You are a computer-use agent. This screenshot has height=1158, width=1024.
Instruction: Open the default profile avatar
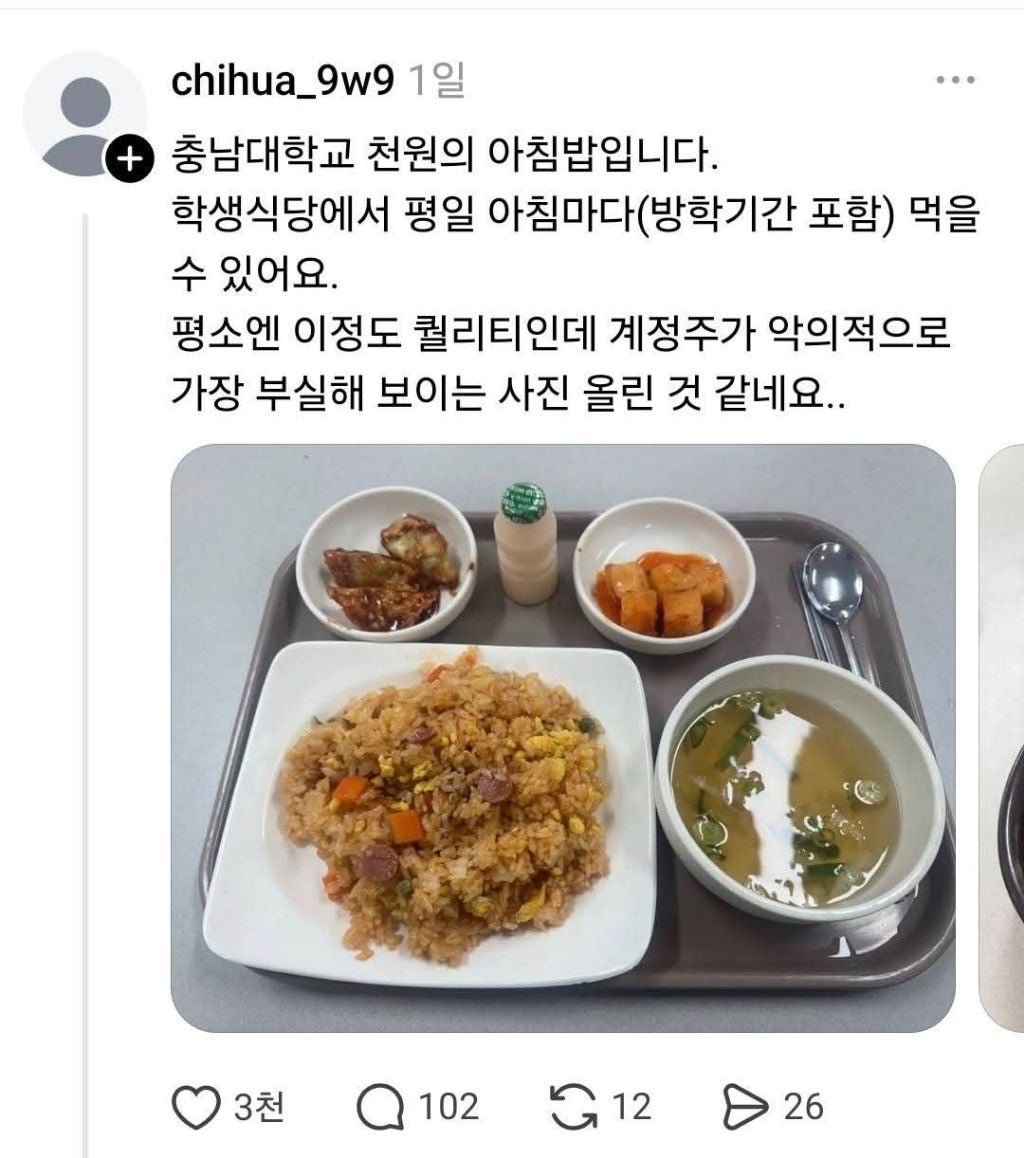tap(83, 115)
